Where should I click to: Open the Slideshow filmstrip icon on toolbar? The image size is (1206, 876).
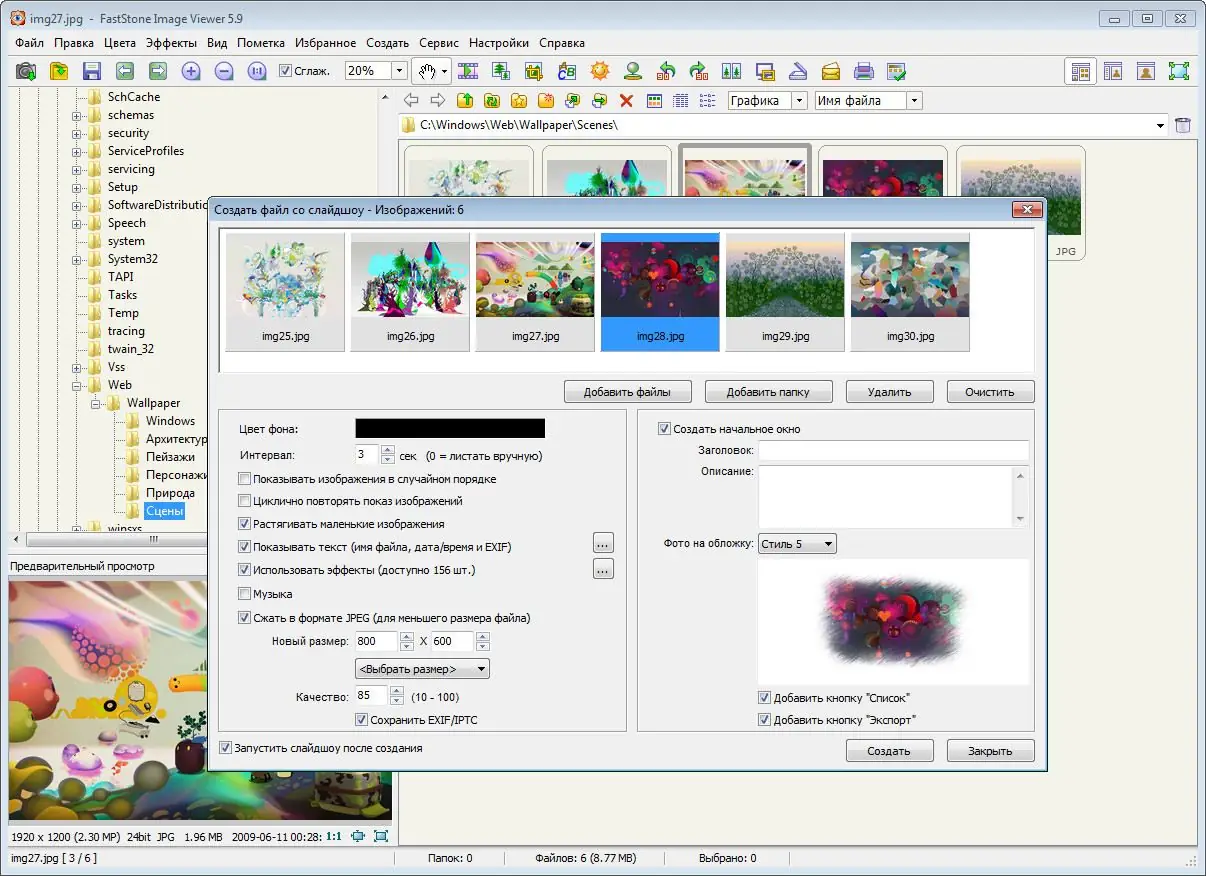click(x=467, y=71)
